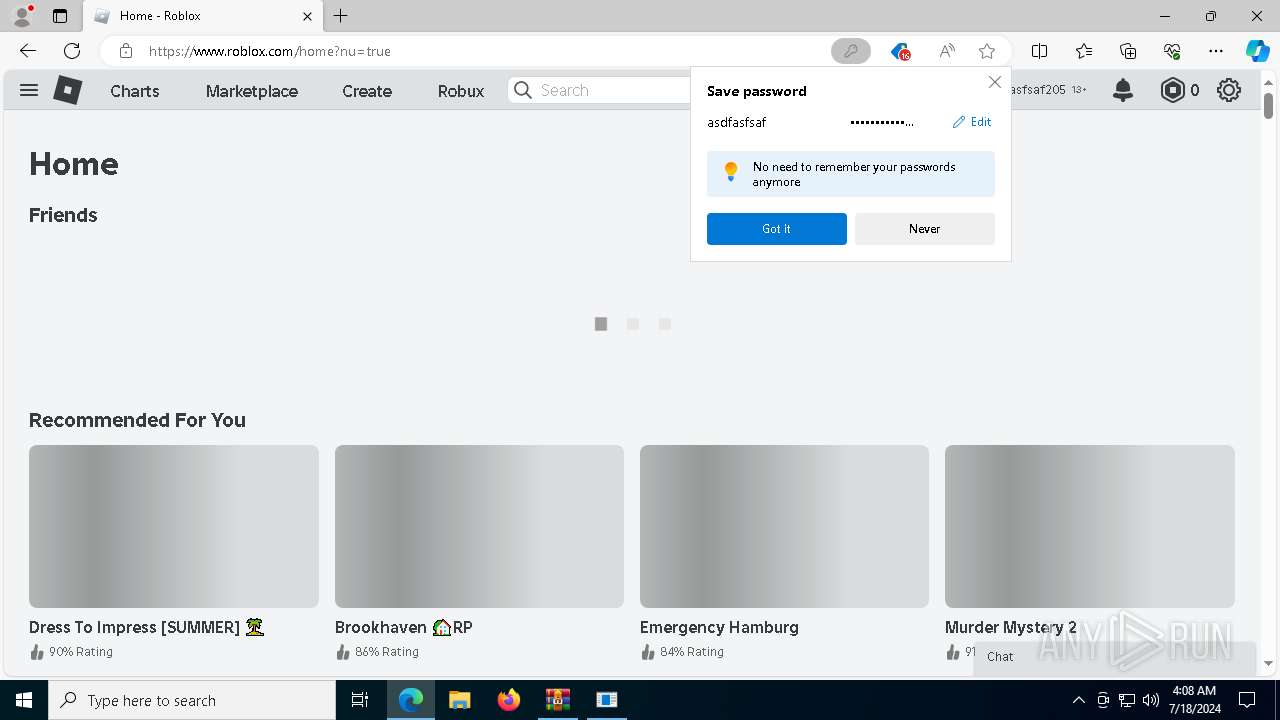Go back to previous page
This screenshot has width=1280, height=720.
tap(28, 51)
